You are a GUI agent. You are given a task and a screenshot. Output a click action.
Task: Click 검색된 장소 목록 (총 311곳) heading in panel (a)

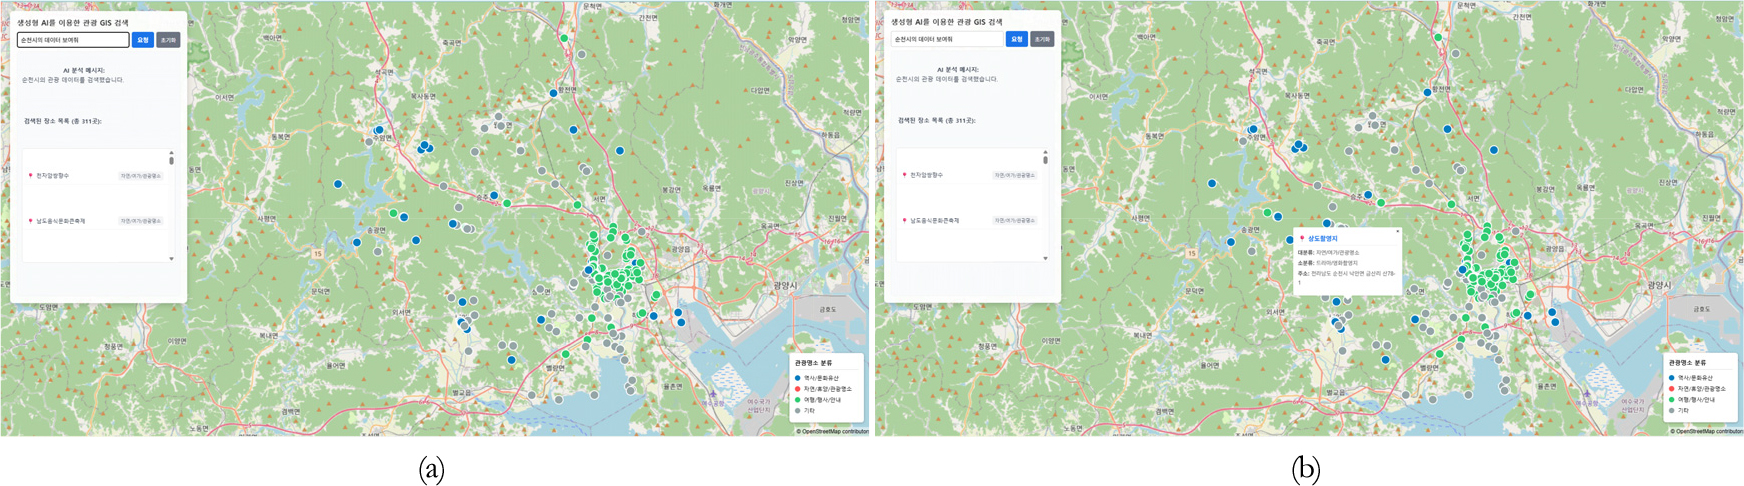(x=63, y=121)
